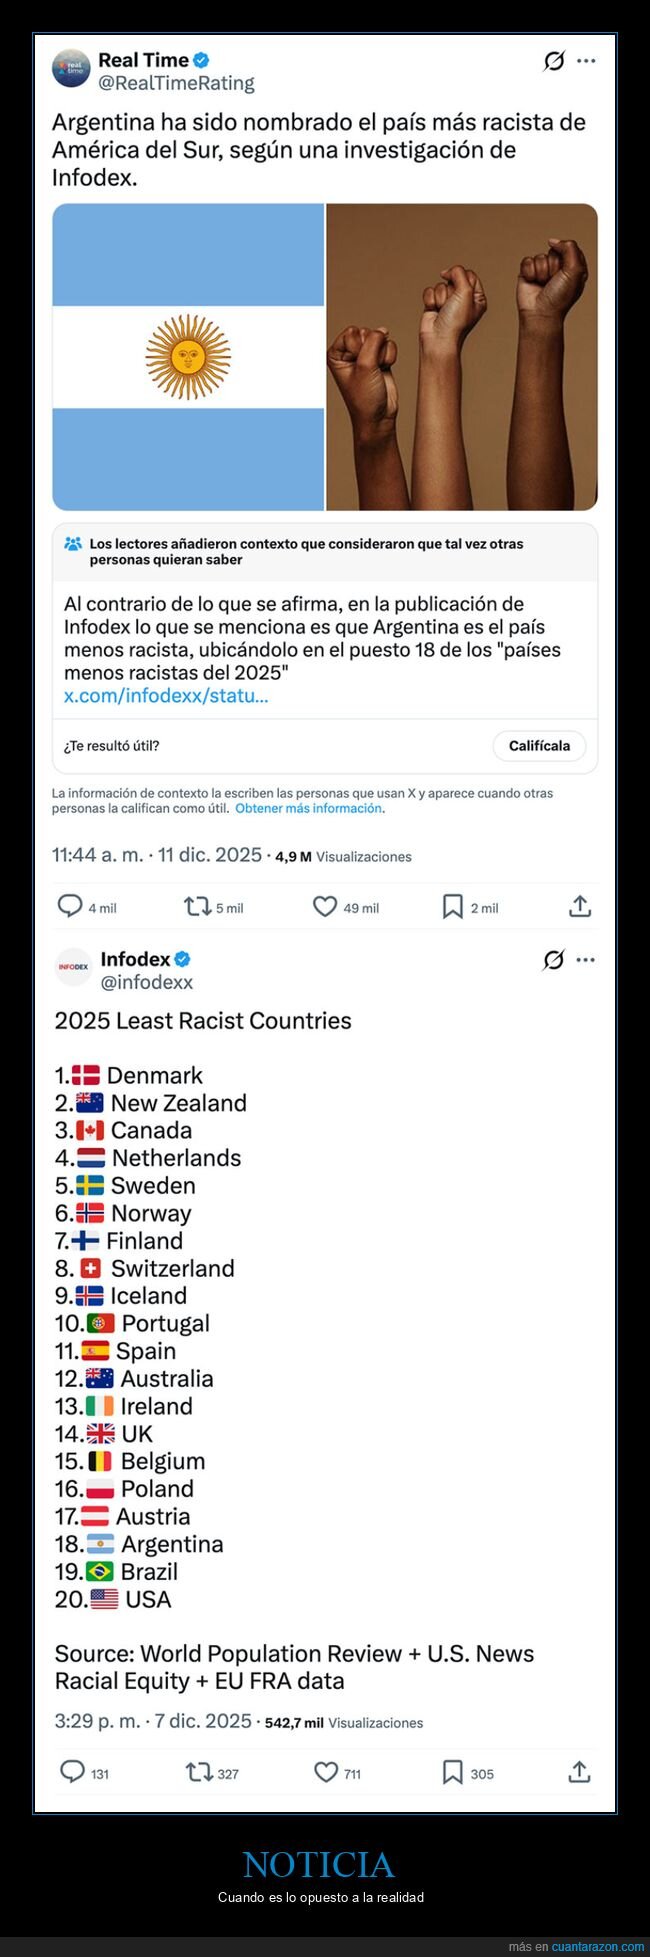The width and height of the screenshot is (650, 1957).
Task: Click the share icon on Infodex's tweet
Action: 580,1772
